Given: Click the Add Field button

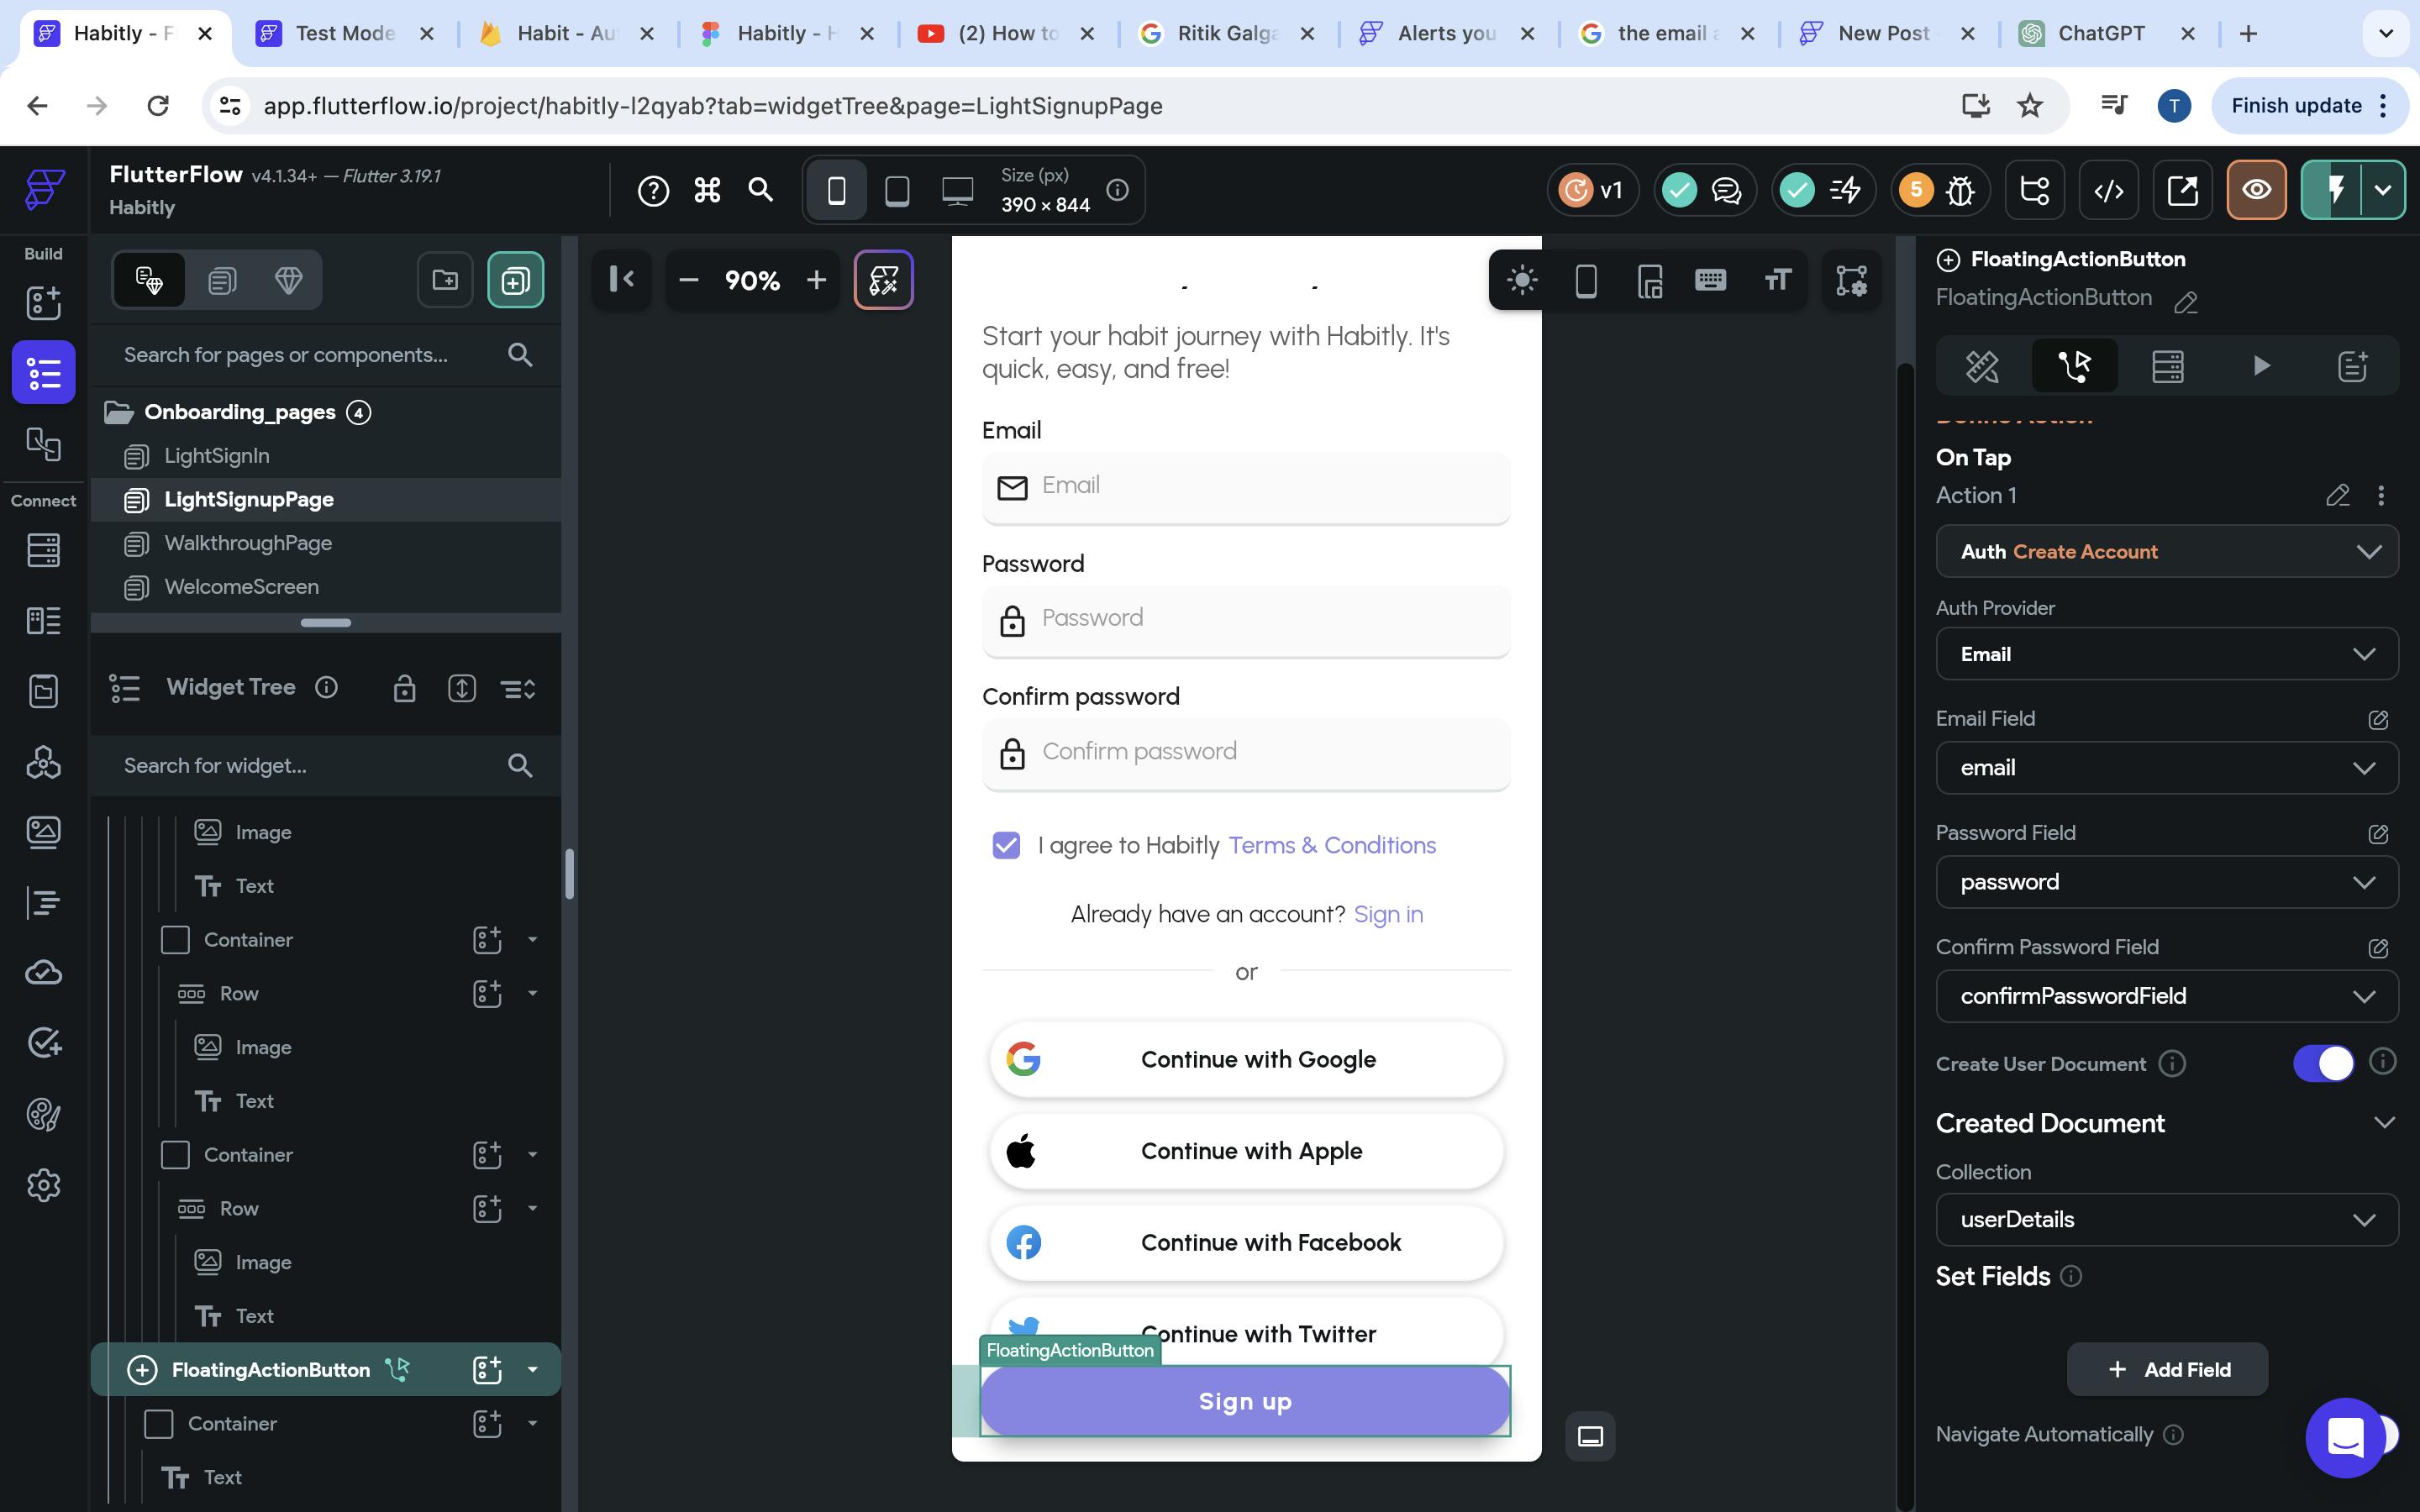Looking at the screenshot, I should [2167, 1369].
